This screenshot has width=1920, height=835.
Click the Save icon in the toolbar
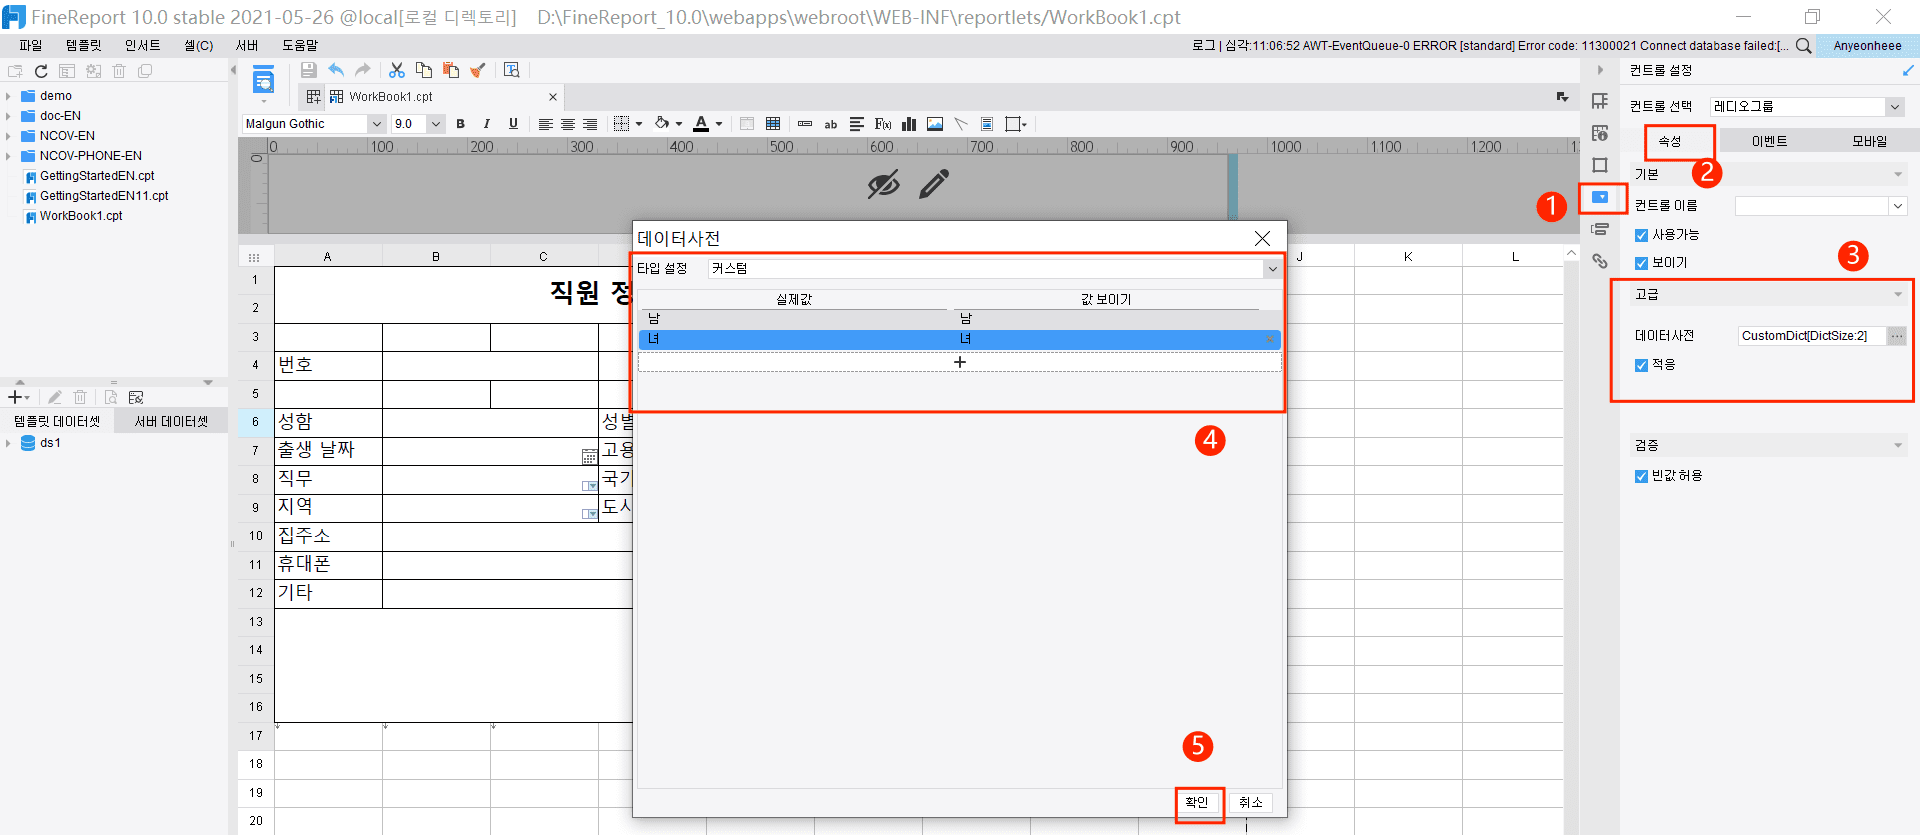click(308, 70)
